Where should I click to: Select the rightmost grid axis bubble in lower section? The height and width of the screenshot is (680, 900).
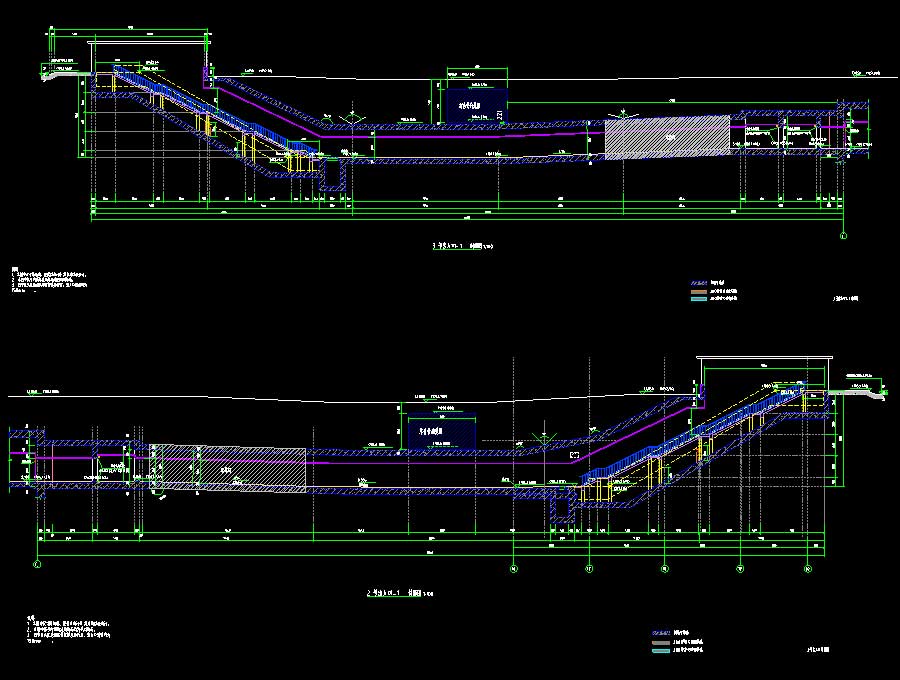pos(808,567)
